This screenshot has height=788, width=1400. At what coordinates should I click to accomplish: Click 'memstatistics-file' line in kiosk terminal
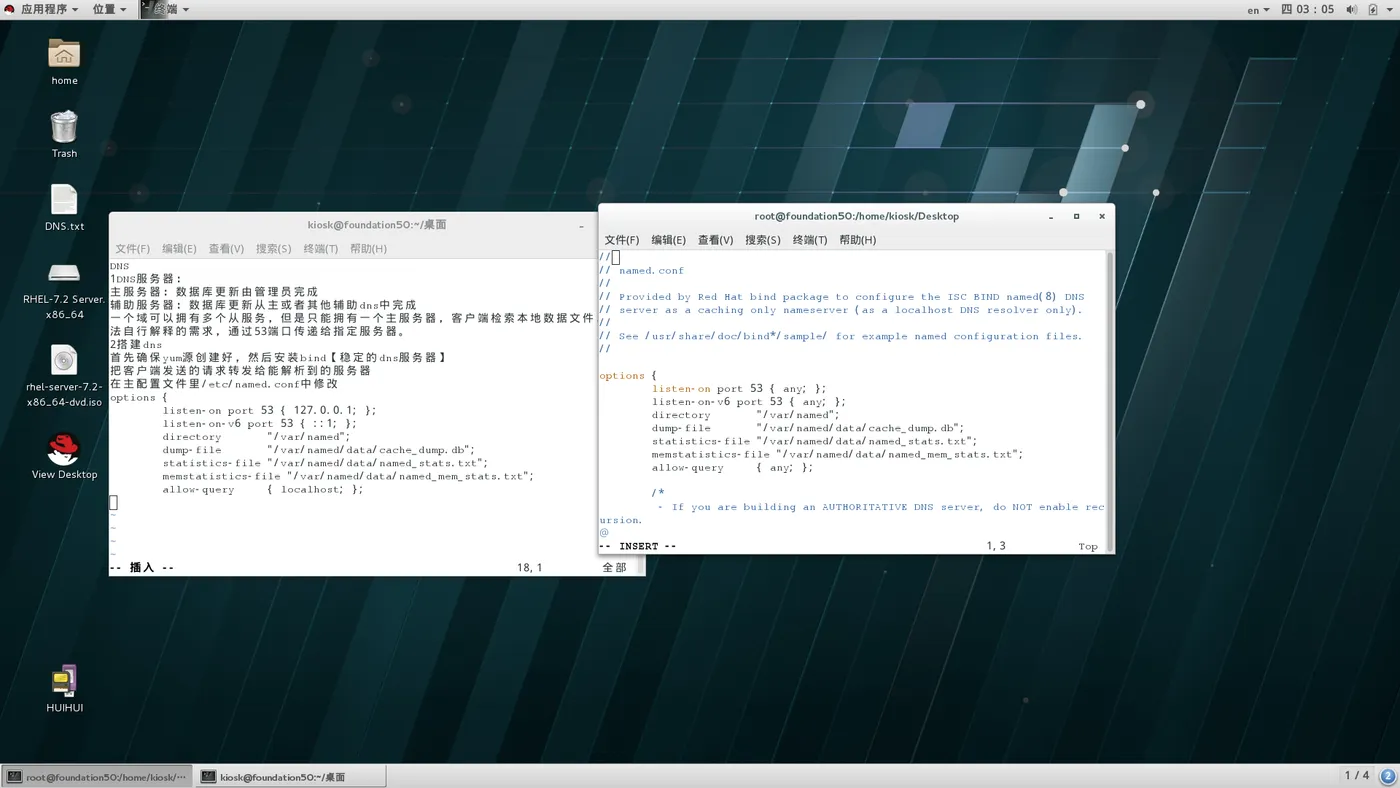348,476
